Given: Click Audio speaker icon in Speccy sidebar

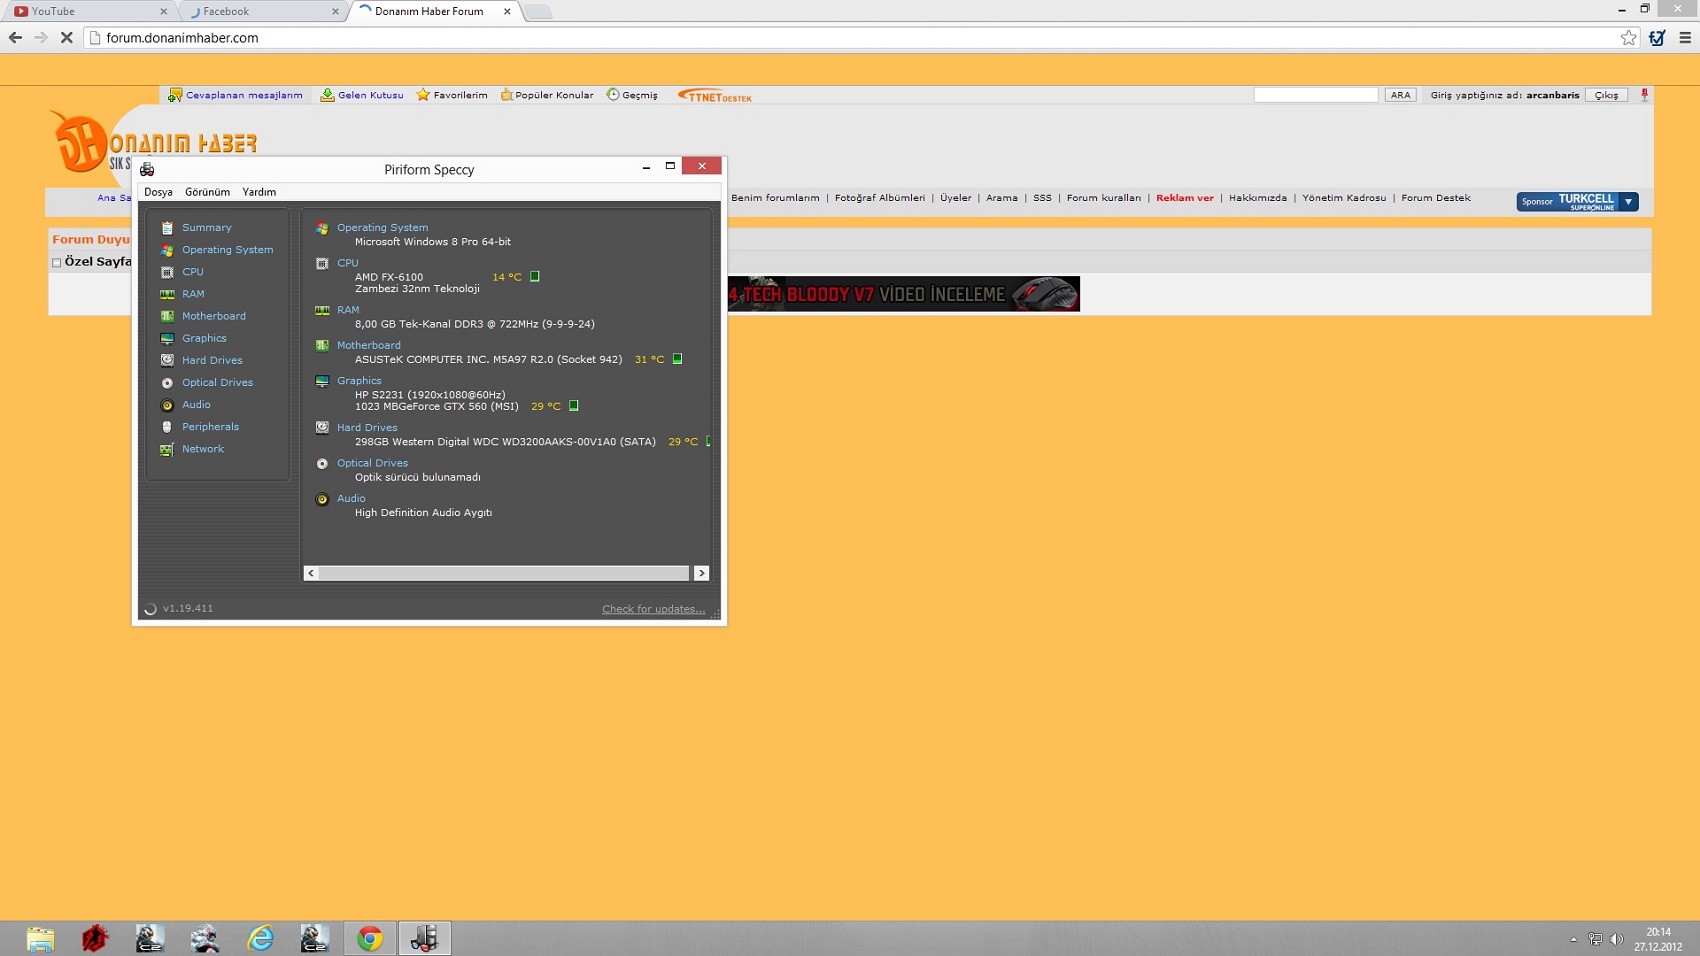Looking at the screenshot, I should 167,405.
